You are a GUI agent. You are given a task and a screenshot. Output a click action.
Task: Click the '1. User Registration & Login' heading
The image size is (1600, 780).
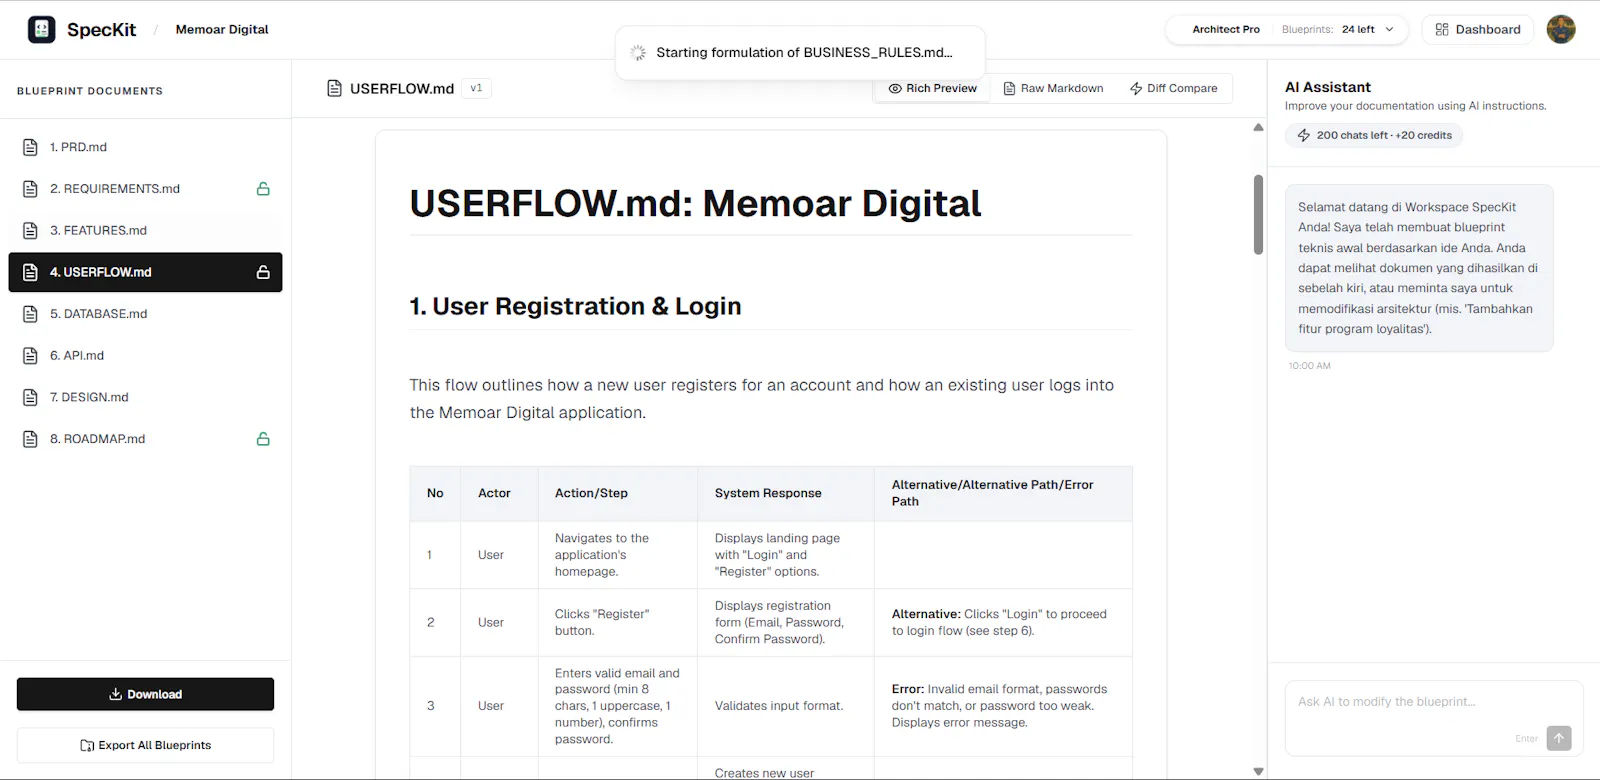point(575,306)
